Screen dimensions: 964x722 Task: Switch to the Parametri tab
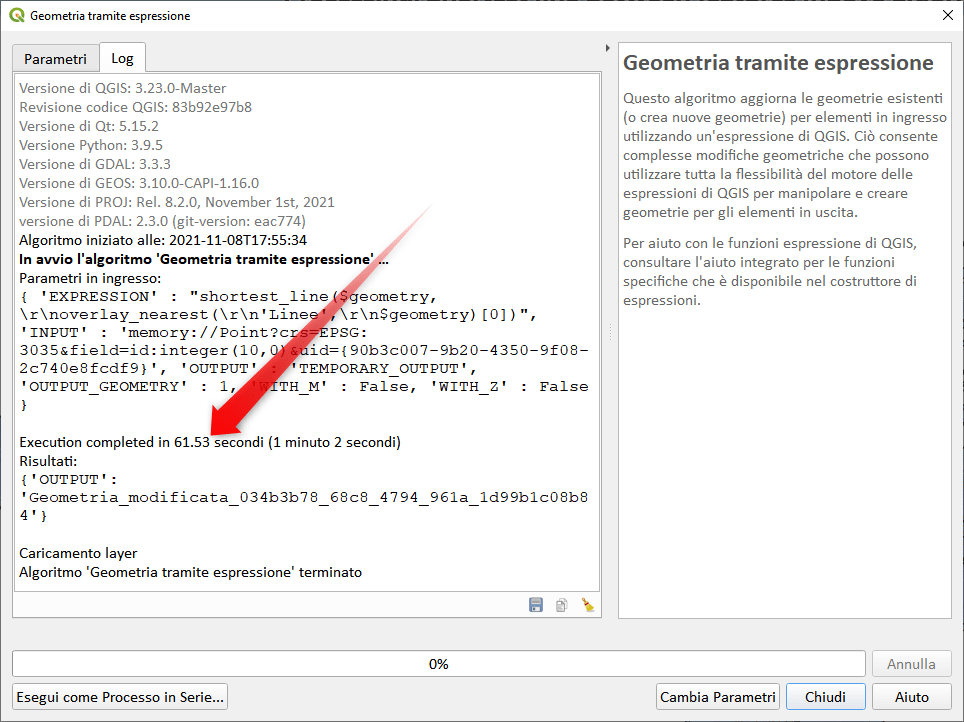click(55, 59)
